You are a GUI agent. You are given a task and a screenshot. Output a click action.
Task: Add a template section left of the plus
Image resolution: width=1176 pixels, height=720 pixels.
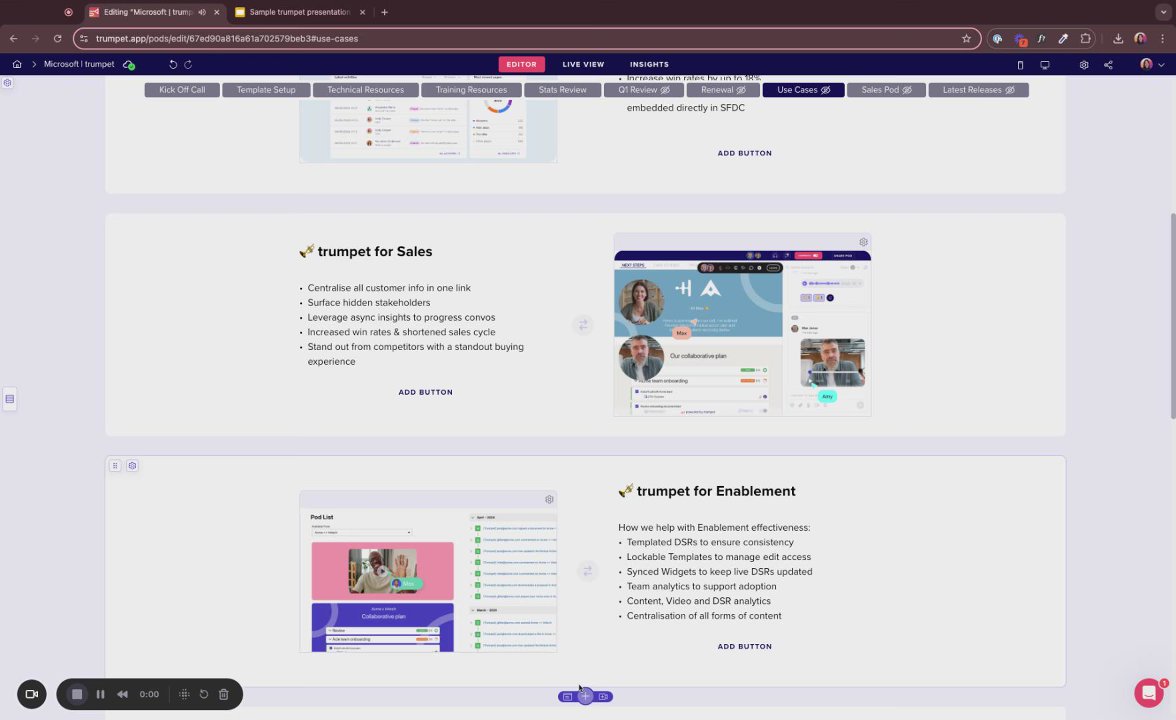pyautogui.click(x=568, y=697)
